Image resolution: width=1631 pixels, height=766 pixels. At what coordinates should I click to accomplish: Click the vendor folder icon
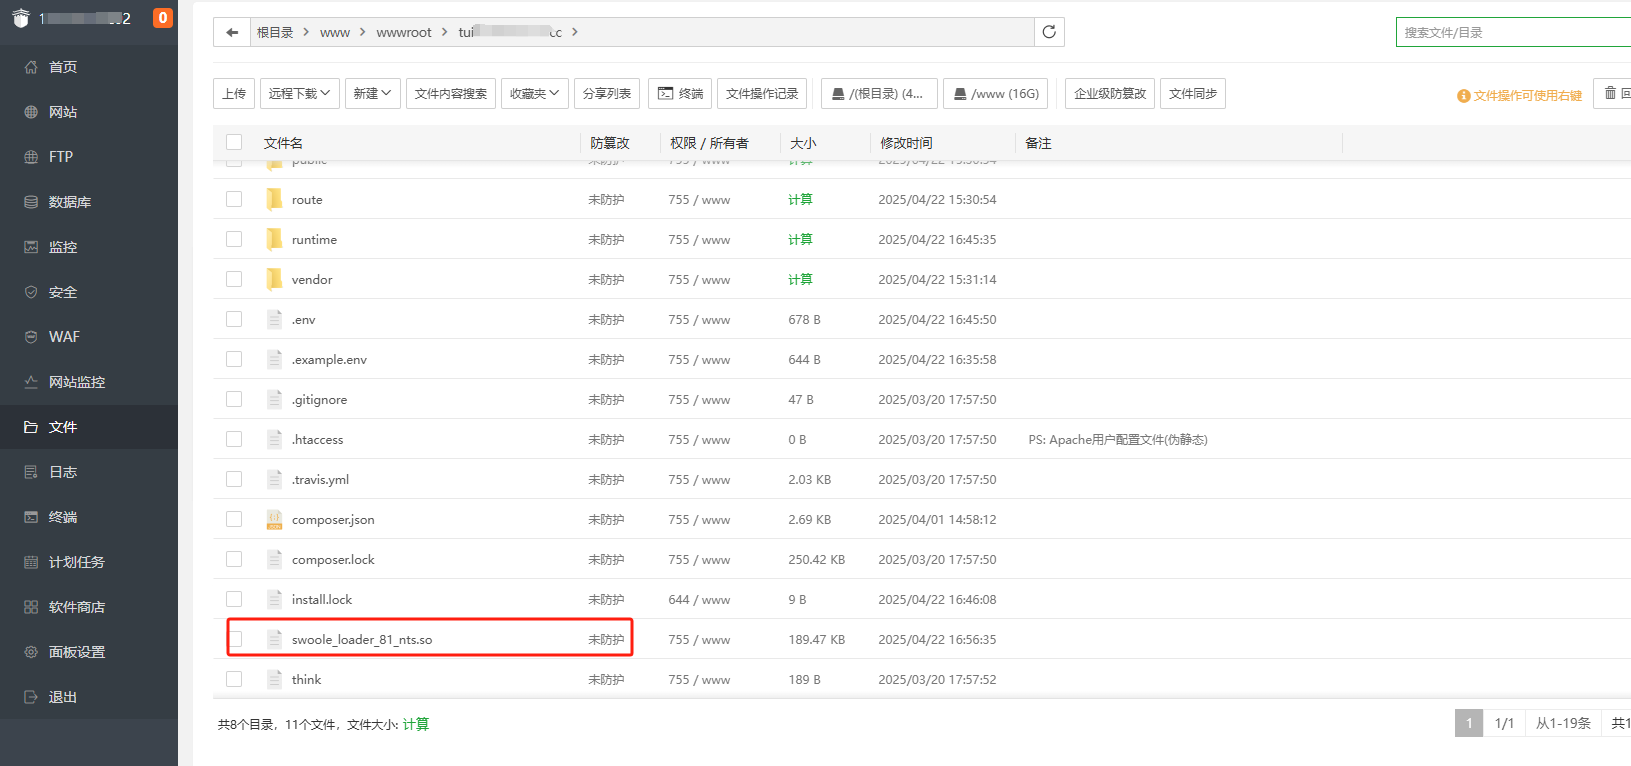(x=274, y=279)
